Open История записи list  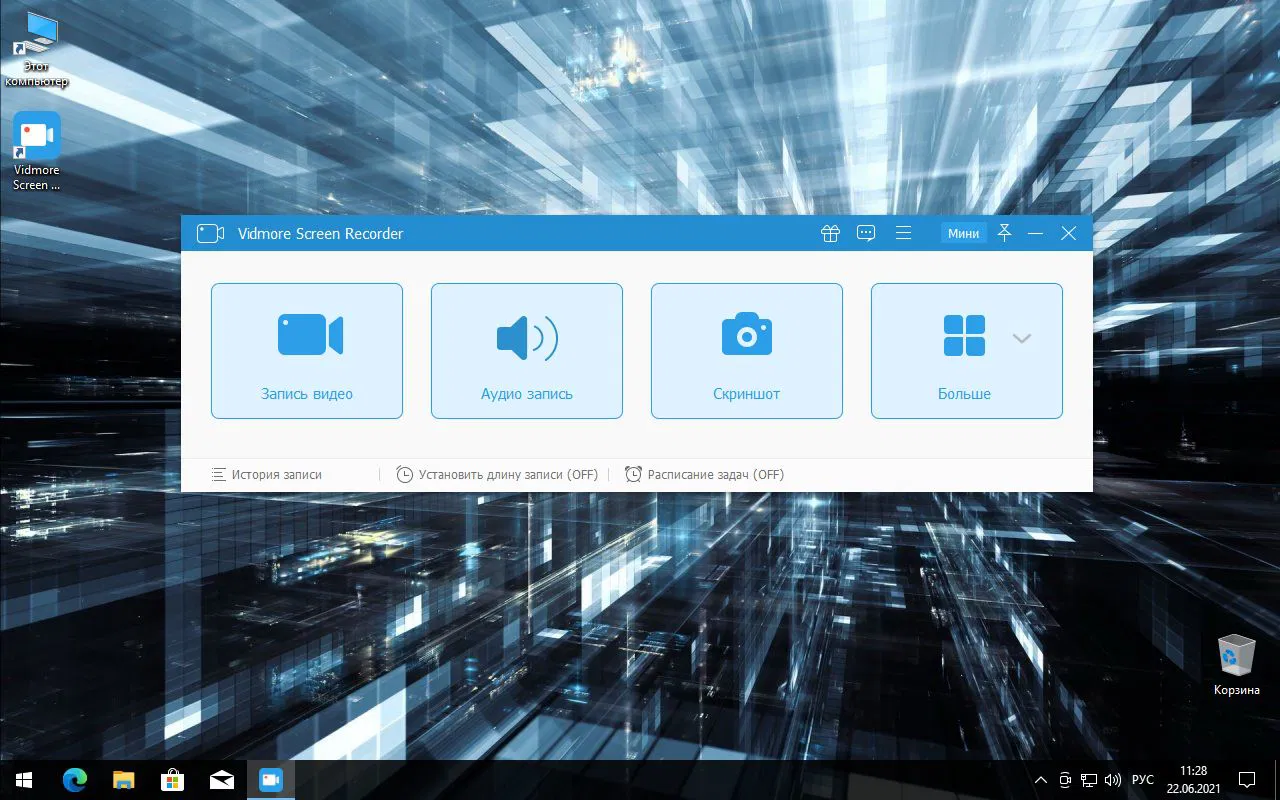[x=267, y=474]
